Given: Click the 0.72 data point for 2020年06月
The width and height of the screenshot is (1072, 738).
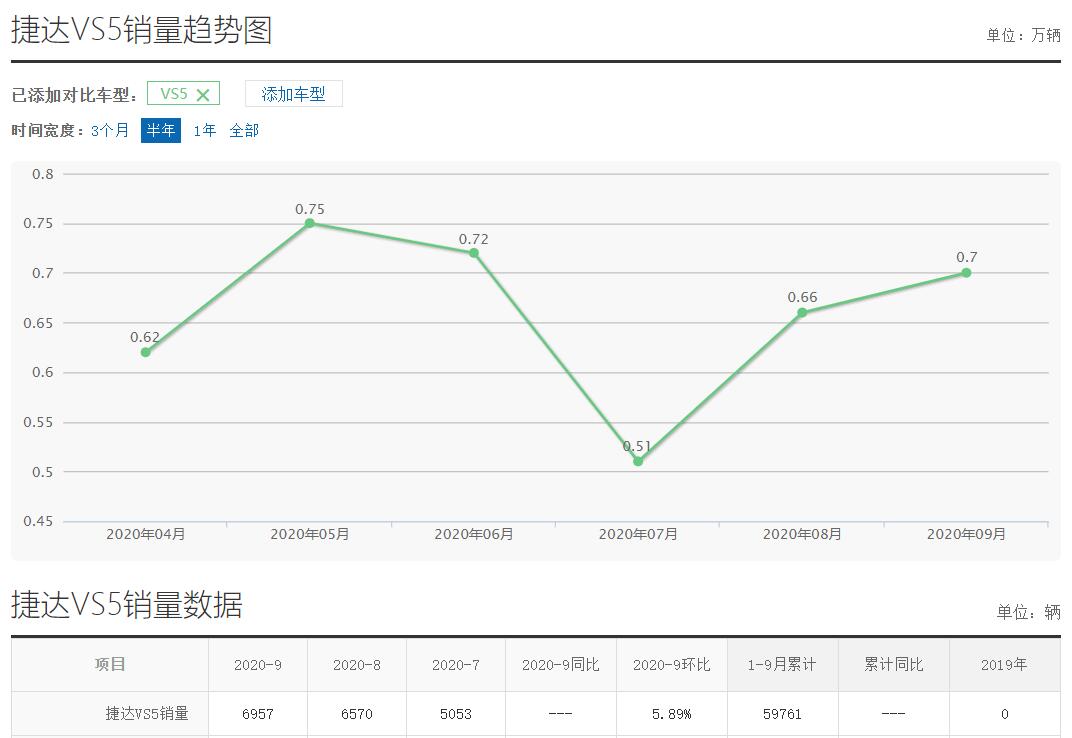Looking at the screenshot, I should [x=474, y=253].
